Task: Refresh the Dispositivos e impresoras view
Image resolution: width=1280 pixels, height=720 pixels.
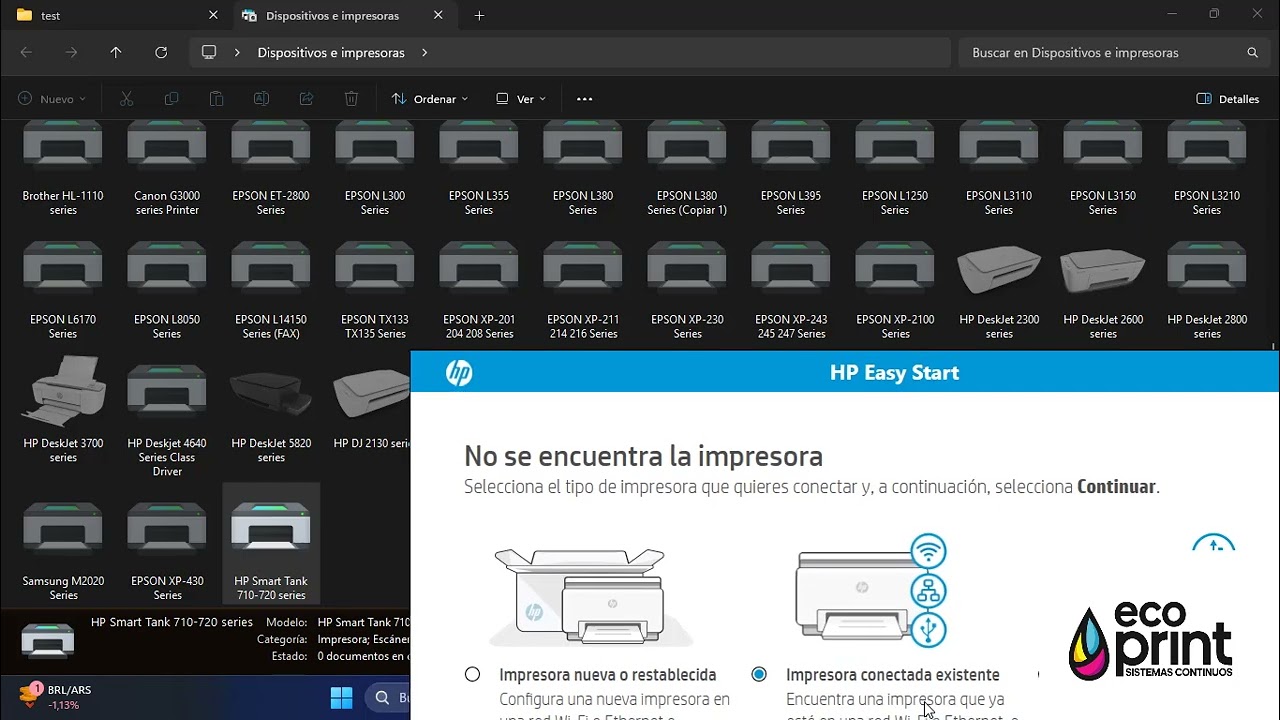Action: [x=161, y=53]
